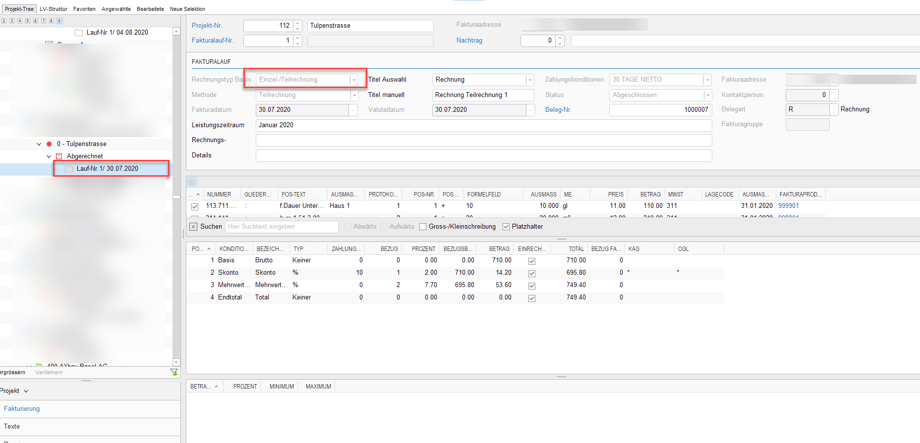
Task: Select Lauf-Nr.1/ 30.07.2020 tree entry
Action: pos(107,169)
